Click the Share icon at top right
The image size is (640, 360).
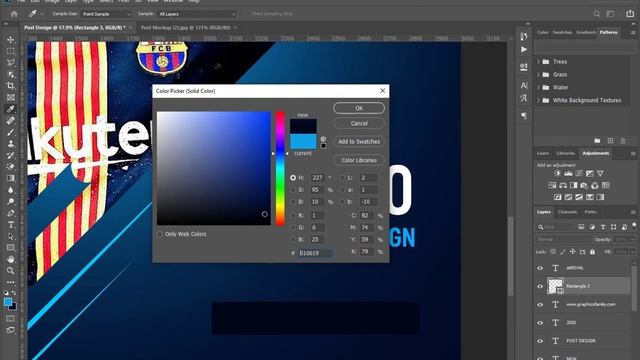tap(630, 14)
